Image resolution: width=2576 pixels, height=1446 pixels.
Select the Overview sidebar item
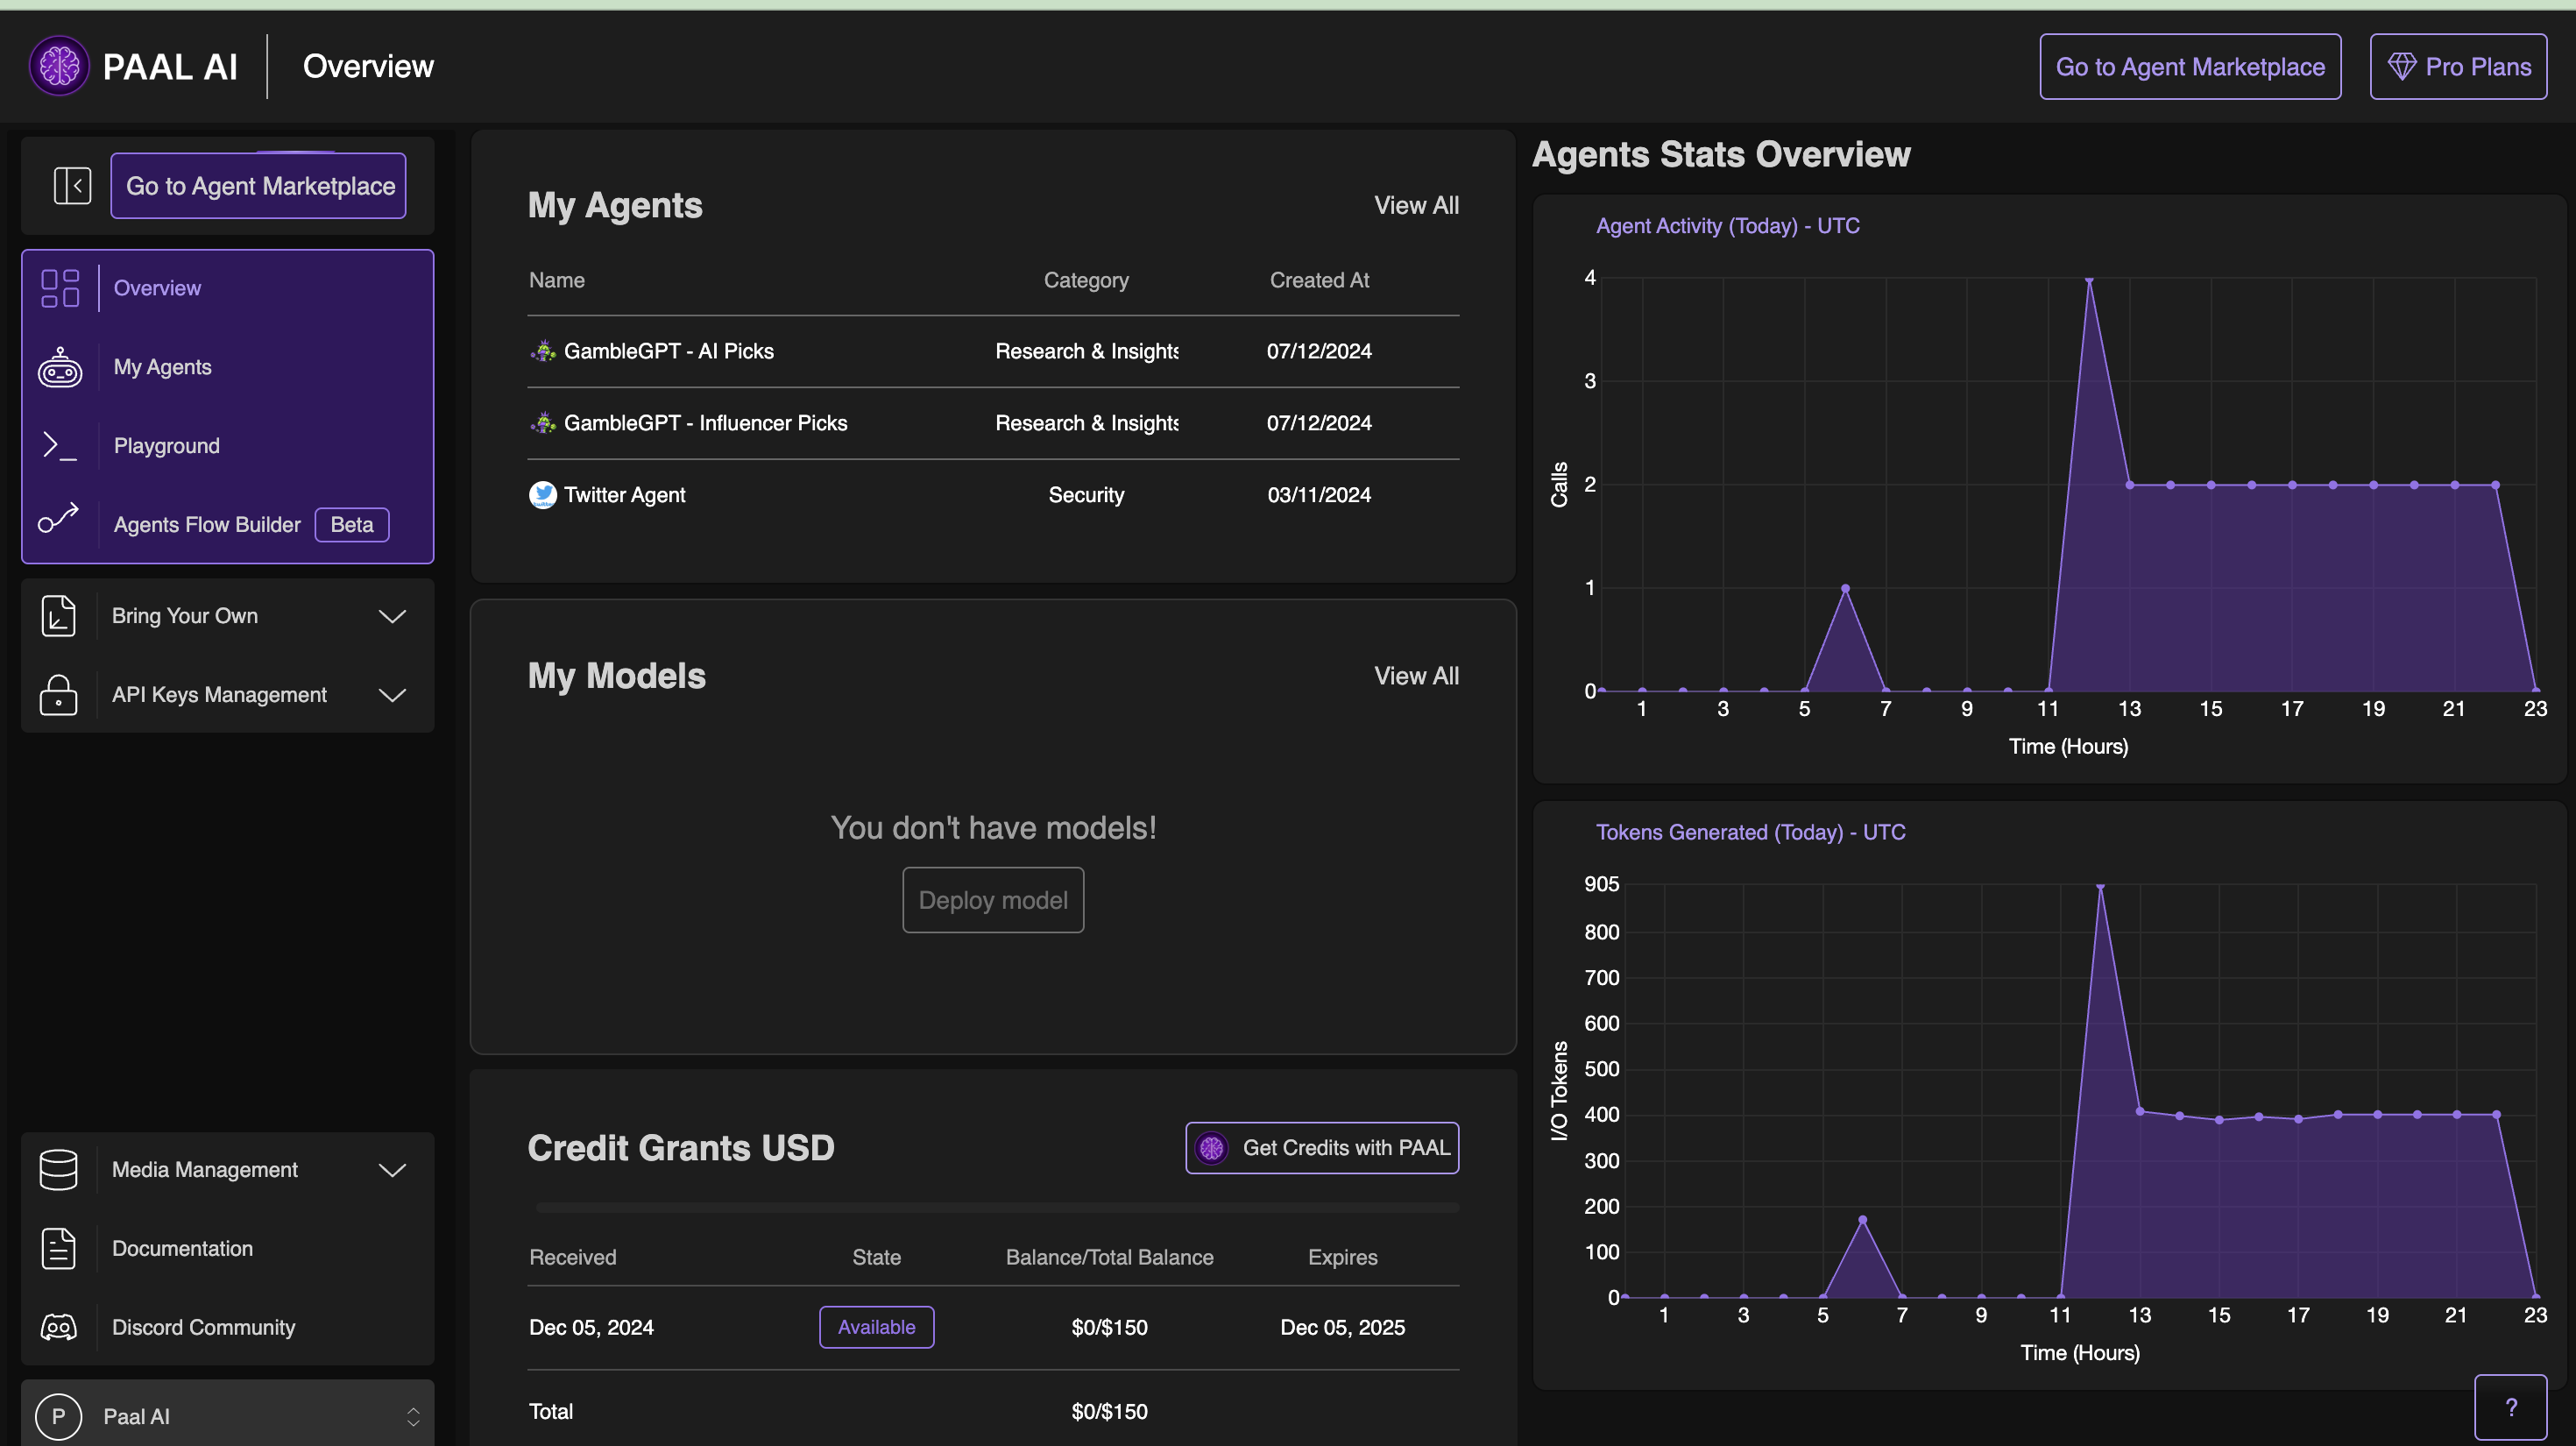click(157, 288)
